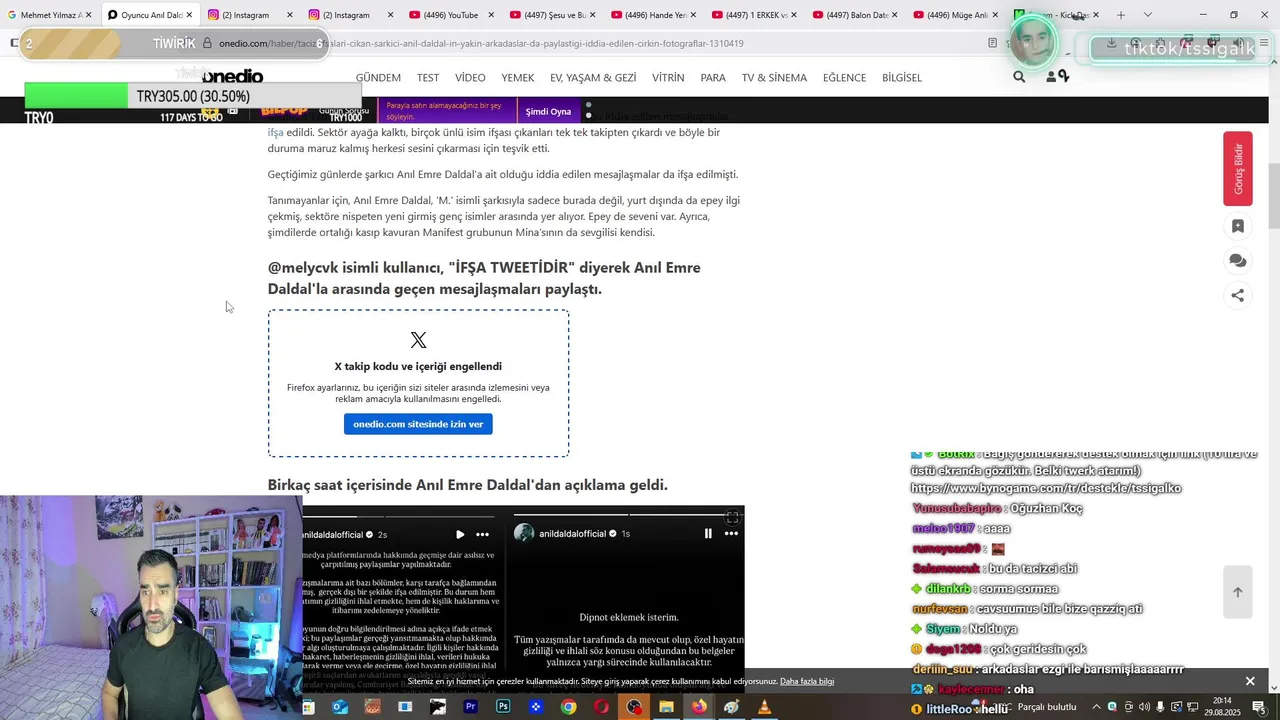Click the heading mentioning @melycvk

484,278
